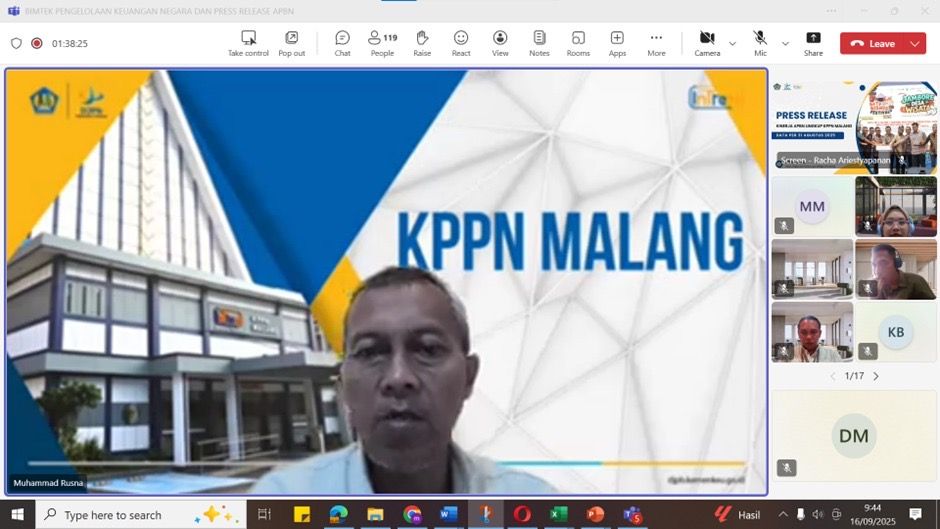Click the shield privacy icon
940x529 pixels.
16,43
